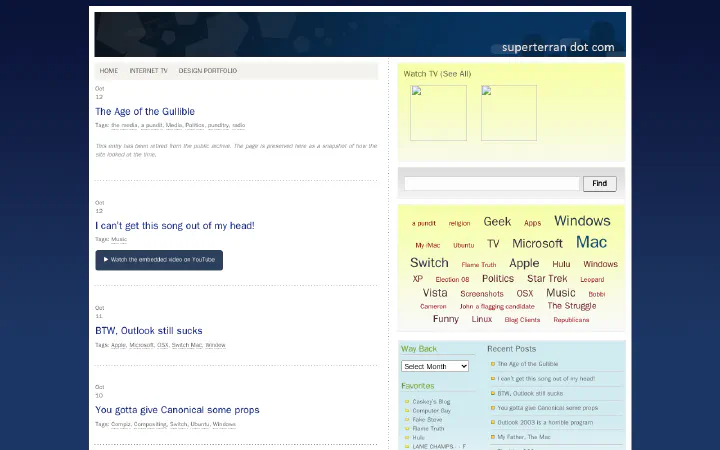Viewport: 720px width, 450px height.
Task: Click 'Watch the embedded video on YouTube' button
Action: 159,260
